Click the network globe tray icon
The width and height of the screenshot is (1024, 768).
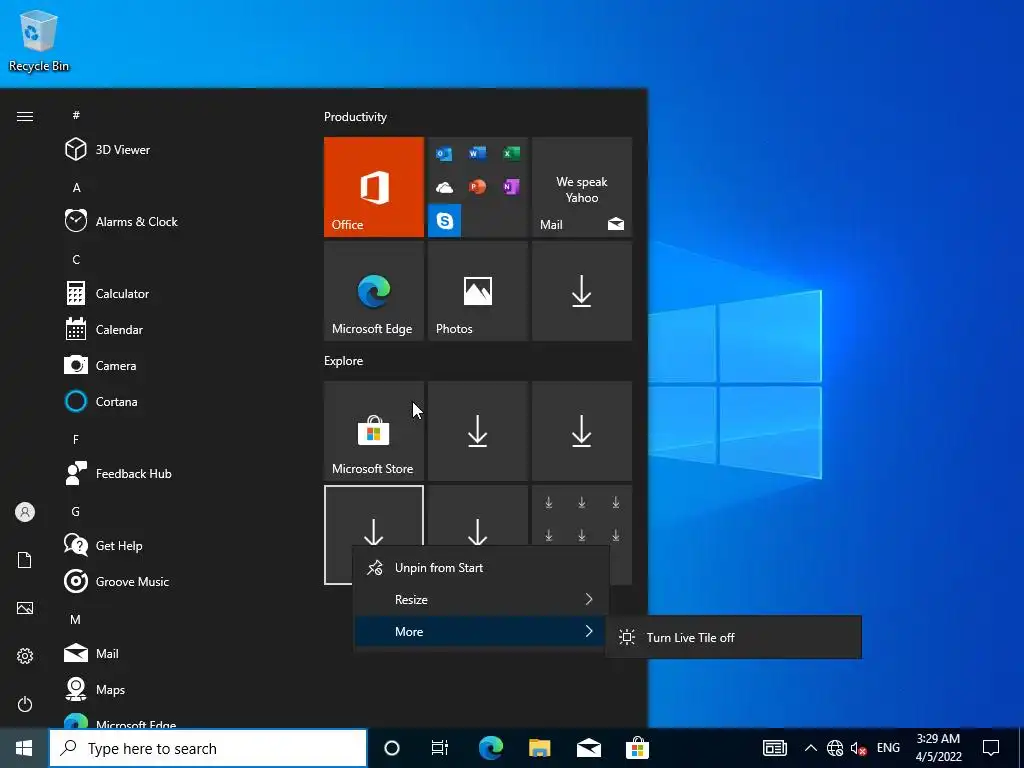[x=835, y=748]
